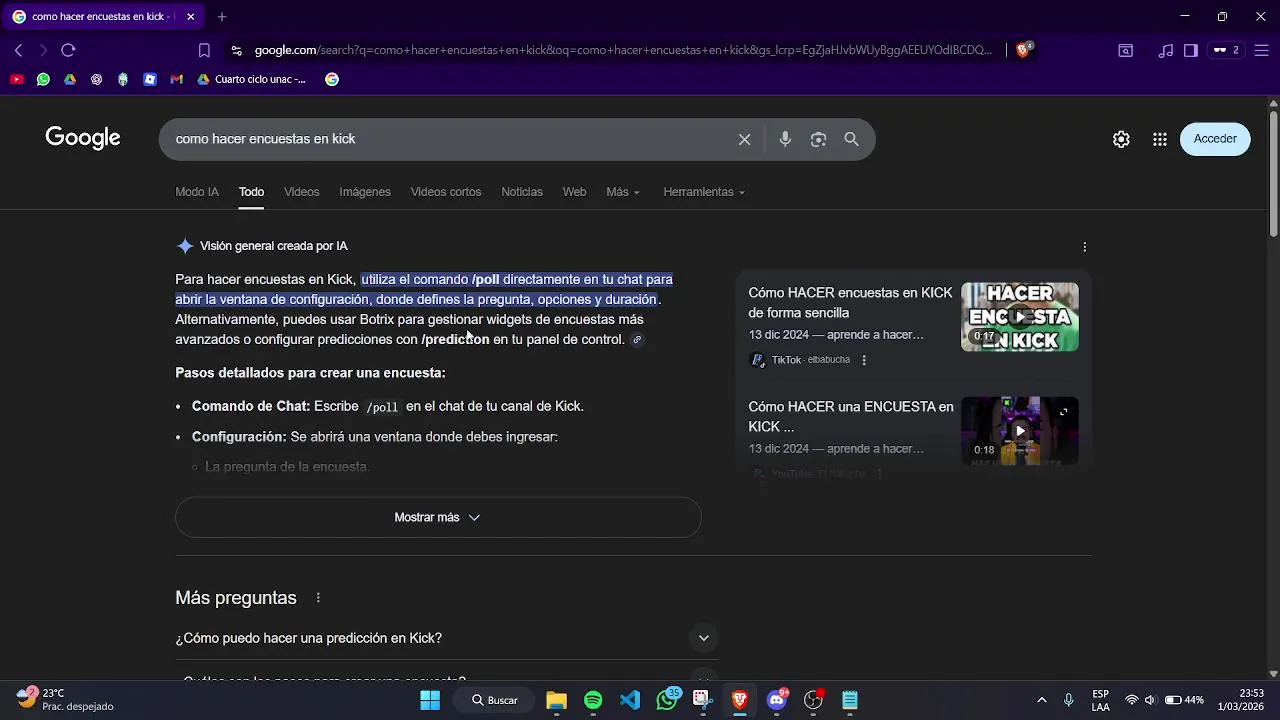
Task: Open the Gmail bookmark icon
Action: pyautogui.click(x=177, y=79)
